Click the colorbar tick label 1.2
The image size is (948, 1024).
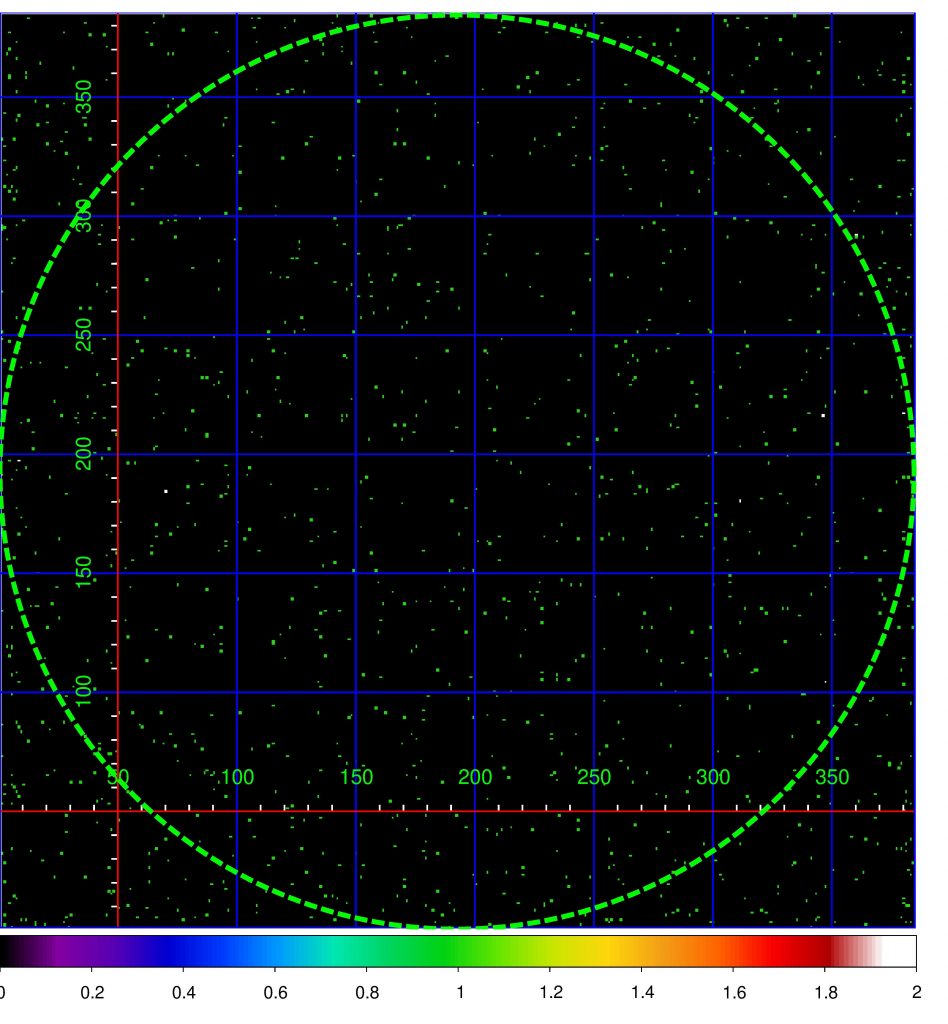(551, 993)
